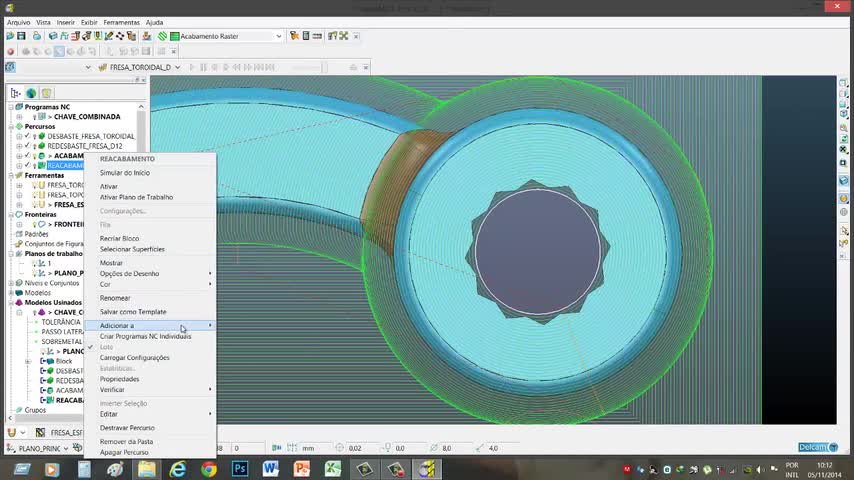Collapse the Programas NC tree node
Image resolution: width=854 pixels, height=480 pixels.
click(11, 107)
